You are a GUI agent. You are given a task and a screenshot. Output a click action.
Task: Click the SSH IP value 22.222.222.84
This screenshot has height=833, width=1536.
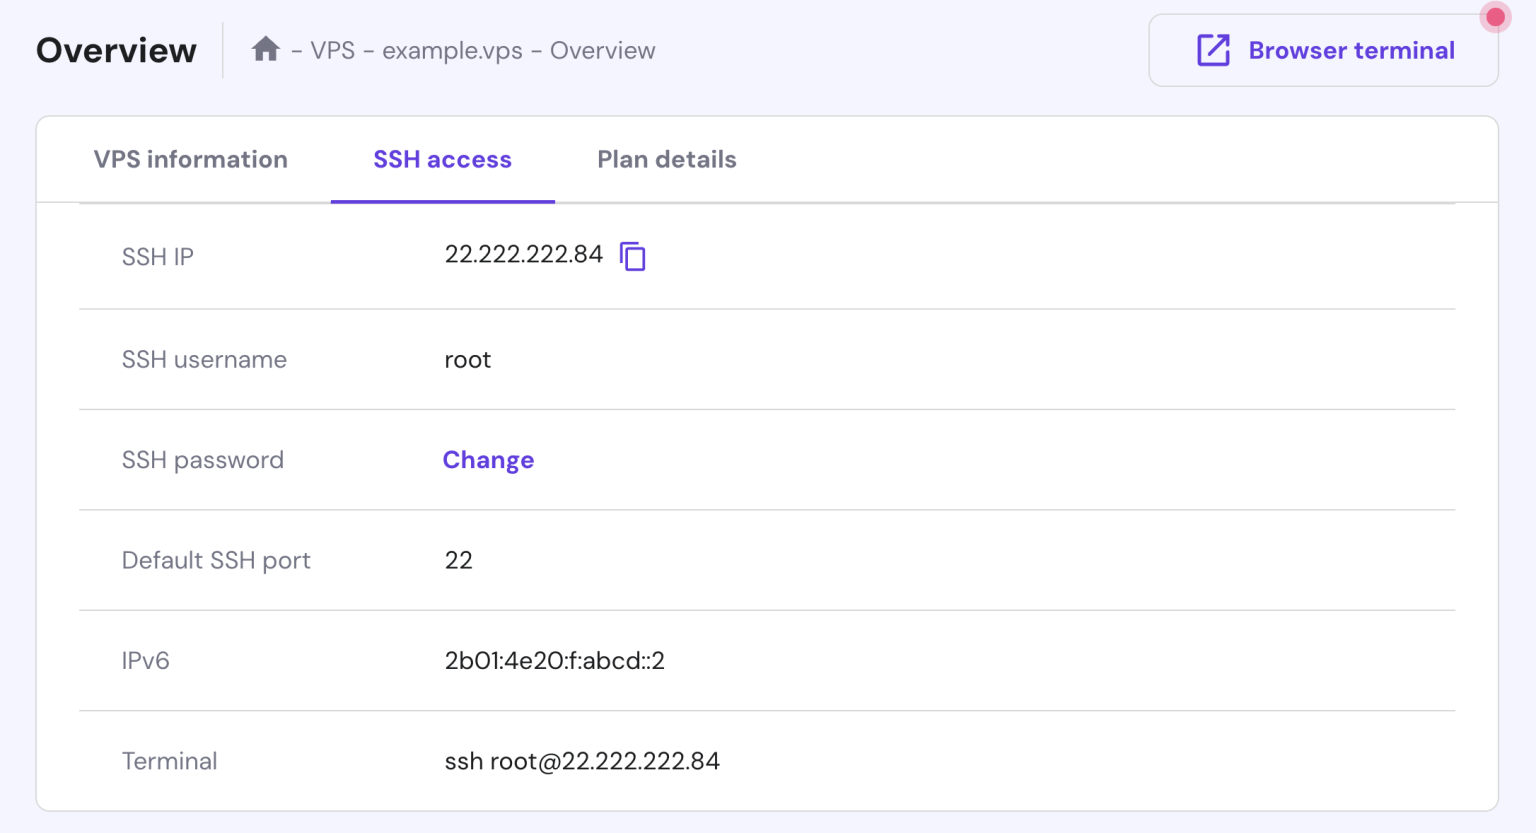click(523, 255)
